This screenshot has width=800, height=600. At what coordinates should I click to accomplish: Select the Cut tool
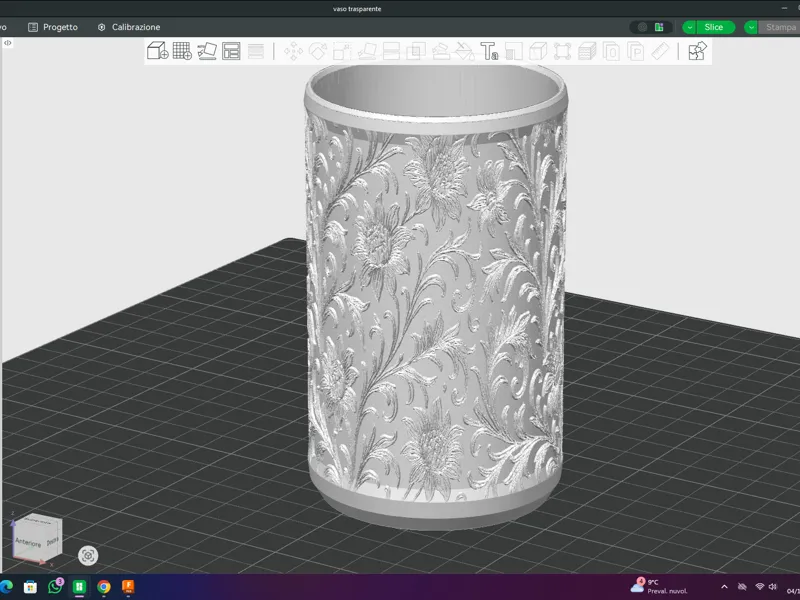(x=391, y=52)
